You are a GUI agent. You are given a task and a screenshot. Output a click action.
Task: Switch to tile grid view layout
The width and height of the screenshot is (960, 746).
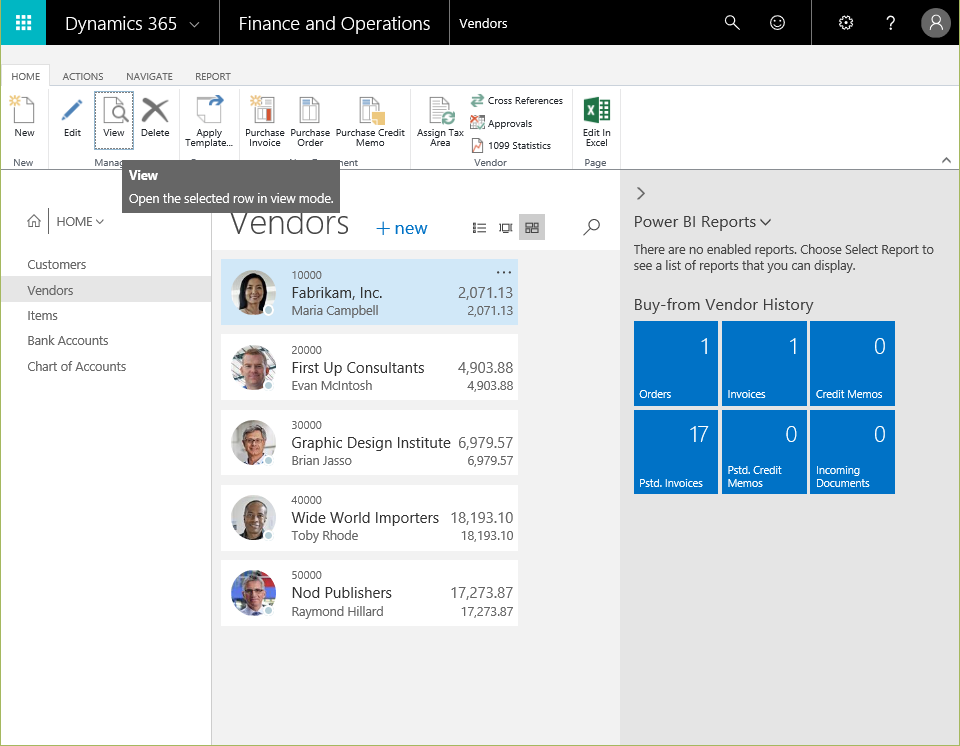531,228
